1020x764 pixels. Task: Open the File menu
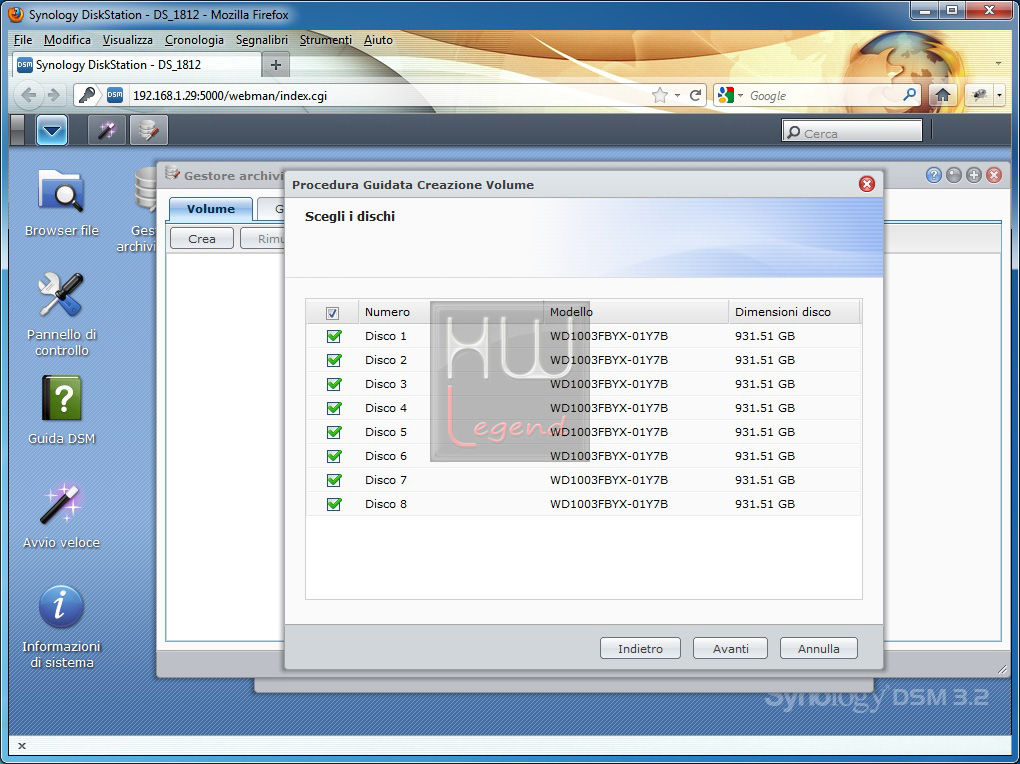coord(23,40)
